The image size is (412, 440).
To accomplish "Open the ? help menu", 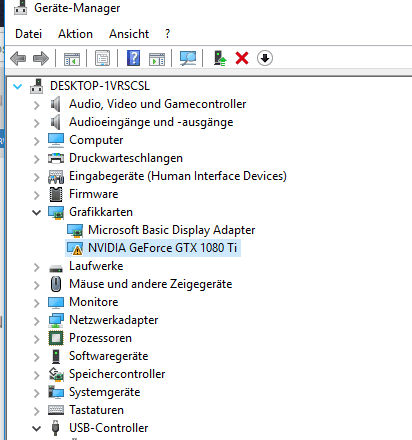I will pyautogui.click(x=167, y=34).
